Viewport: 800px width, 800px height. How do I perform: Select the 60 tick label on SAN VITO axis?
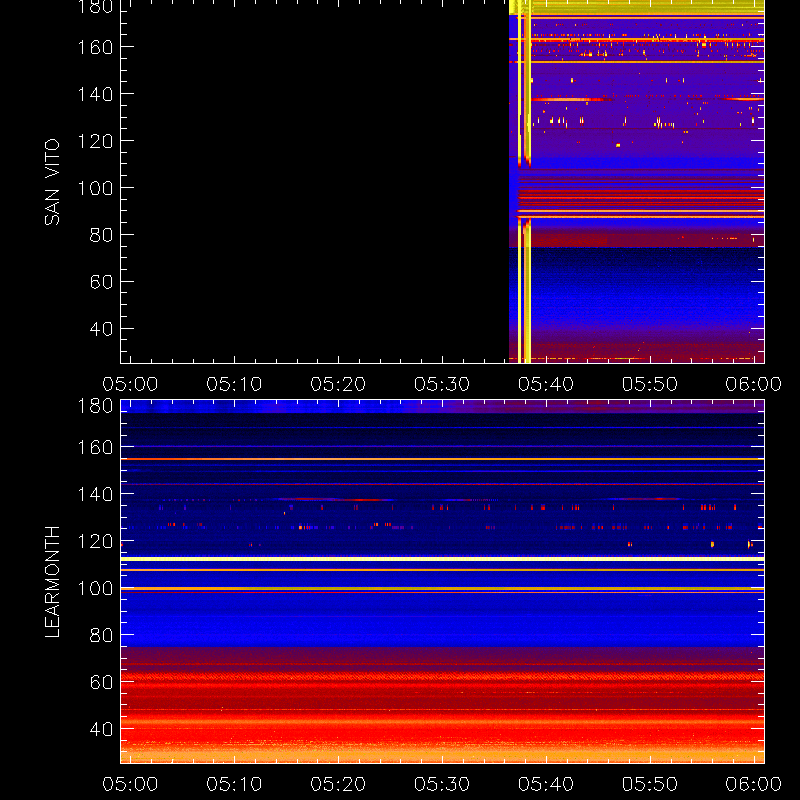102,282
